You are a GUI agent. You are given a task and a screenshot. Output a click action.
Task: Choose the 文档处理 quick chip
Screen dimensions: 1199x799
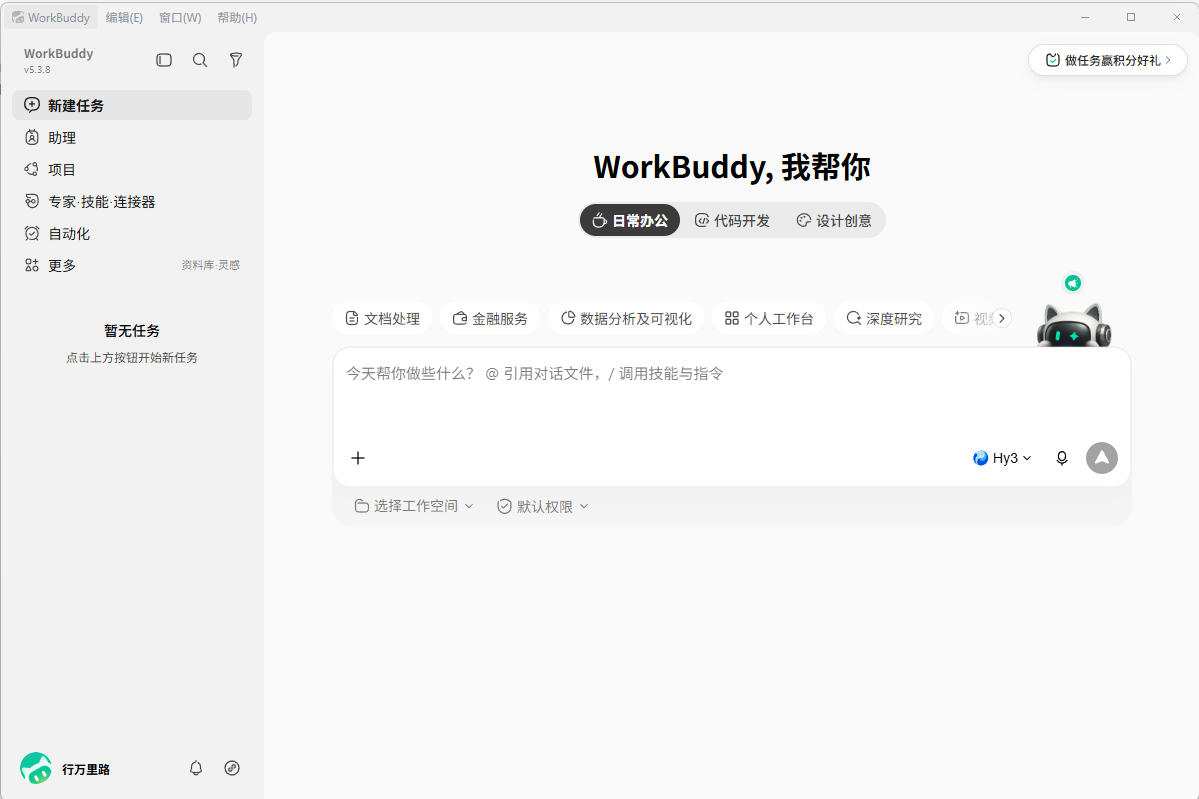(x=382, y=318)
